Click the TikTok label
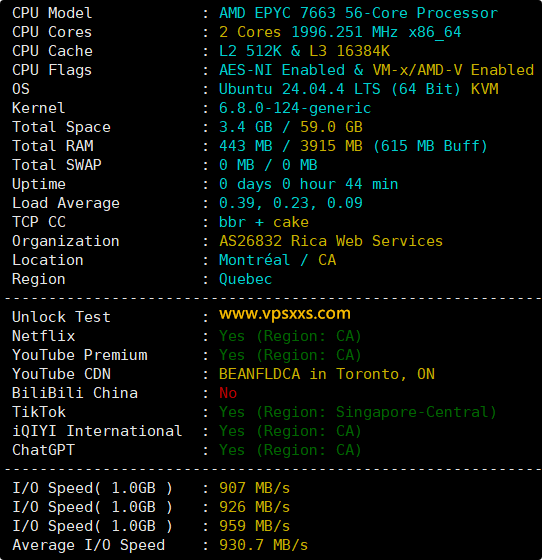The width and height of the screenshot is (542, 560). point(39,412)
